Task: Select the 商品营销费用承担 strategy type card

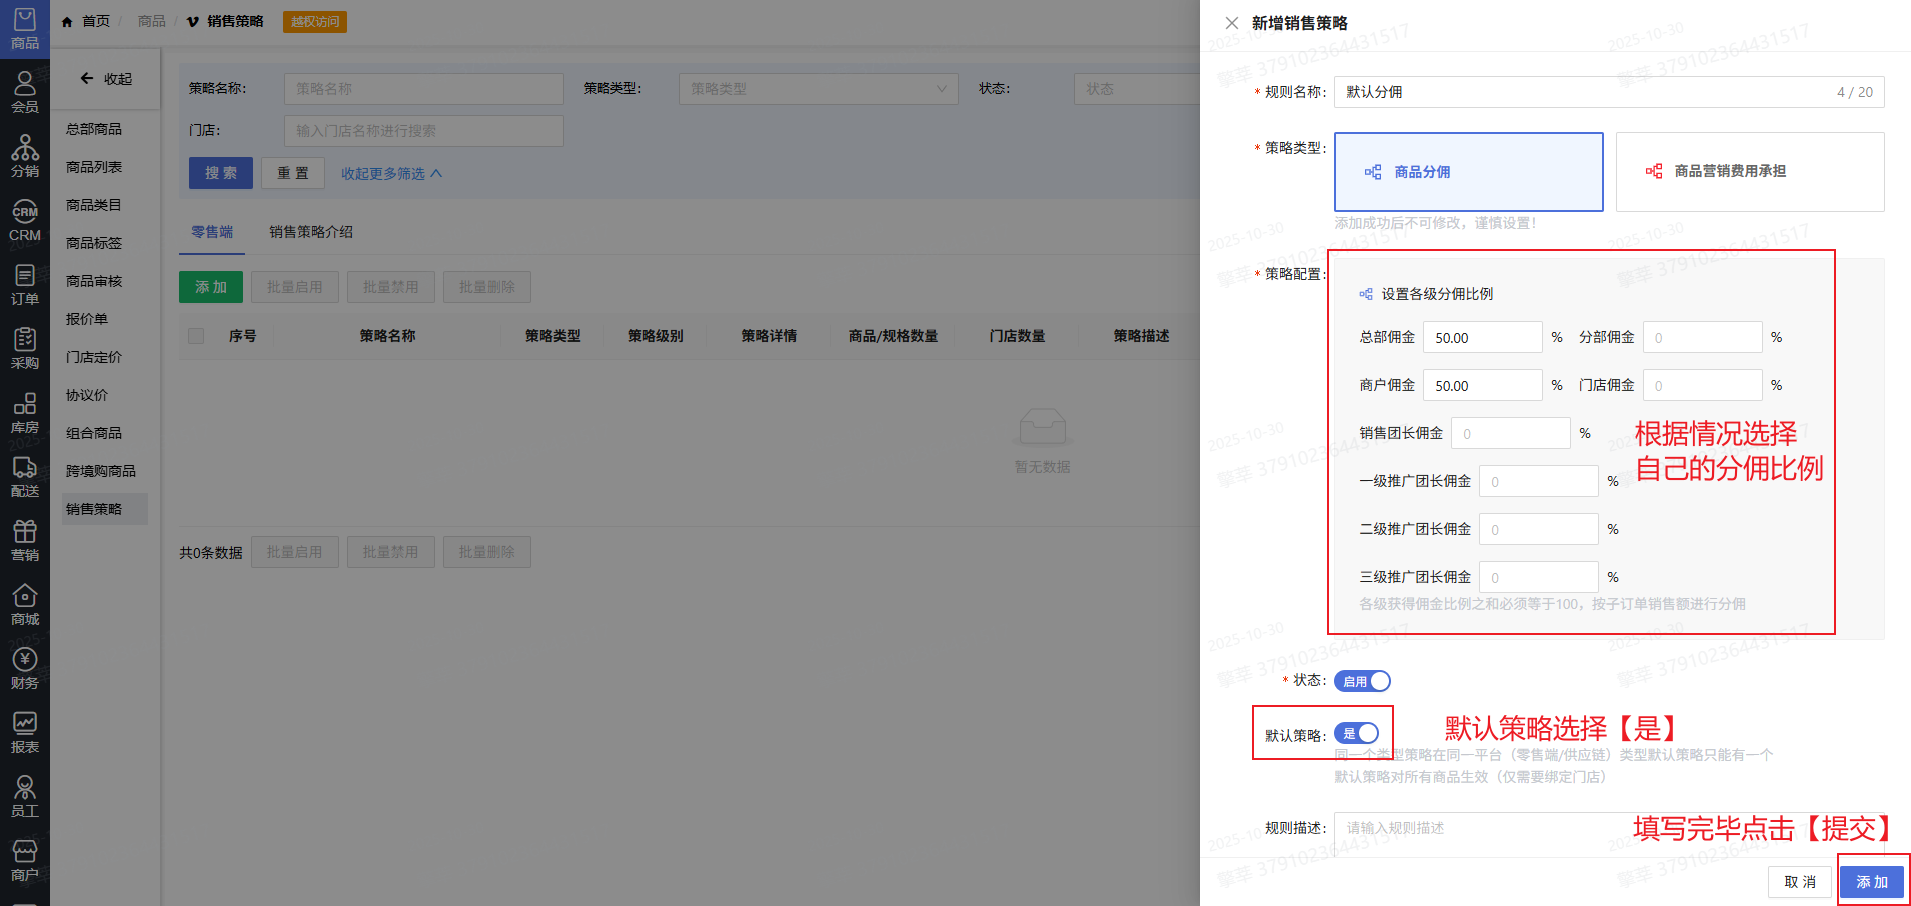Action: pyautogui.click(x=1749, y=172)
